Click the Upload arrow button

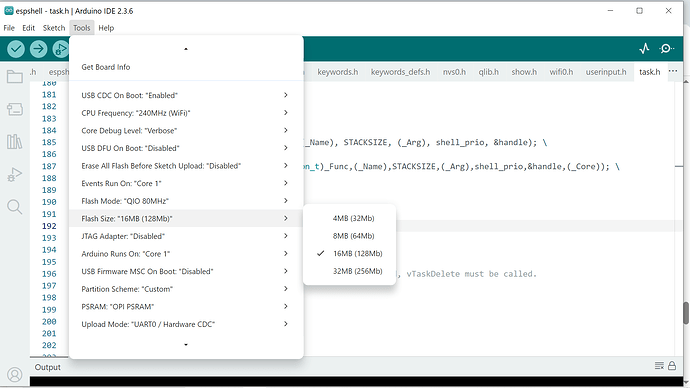pos(38,49)
